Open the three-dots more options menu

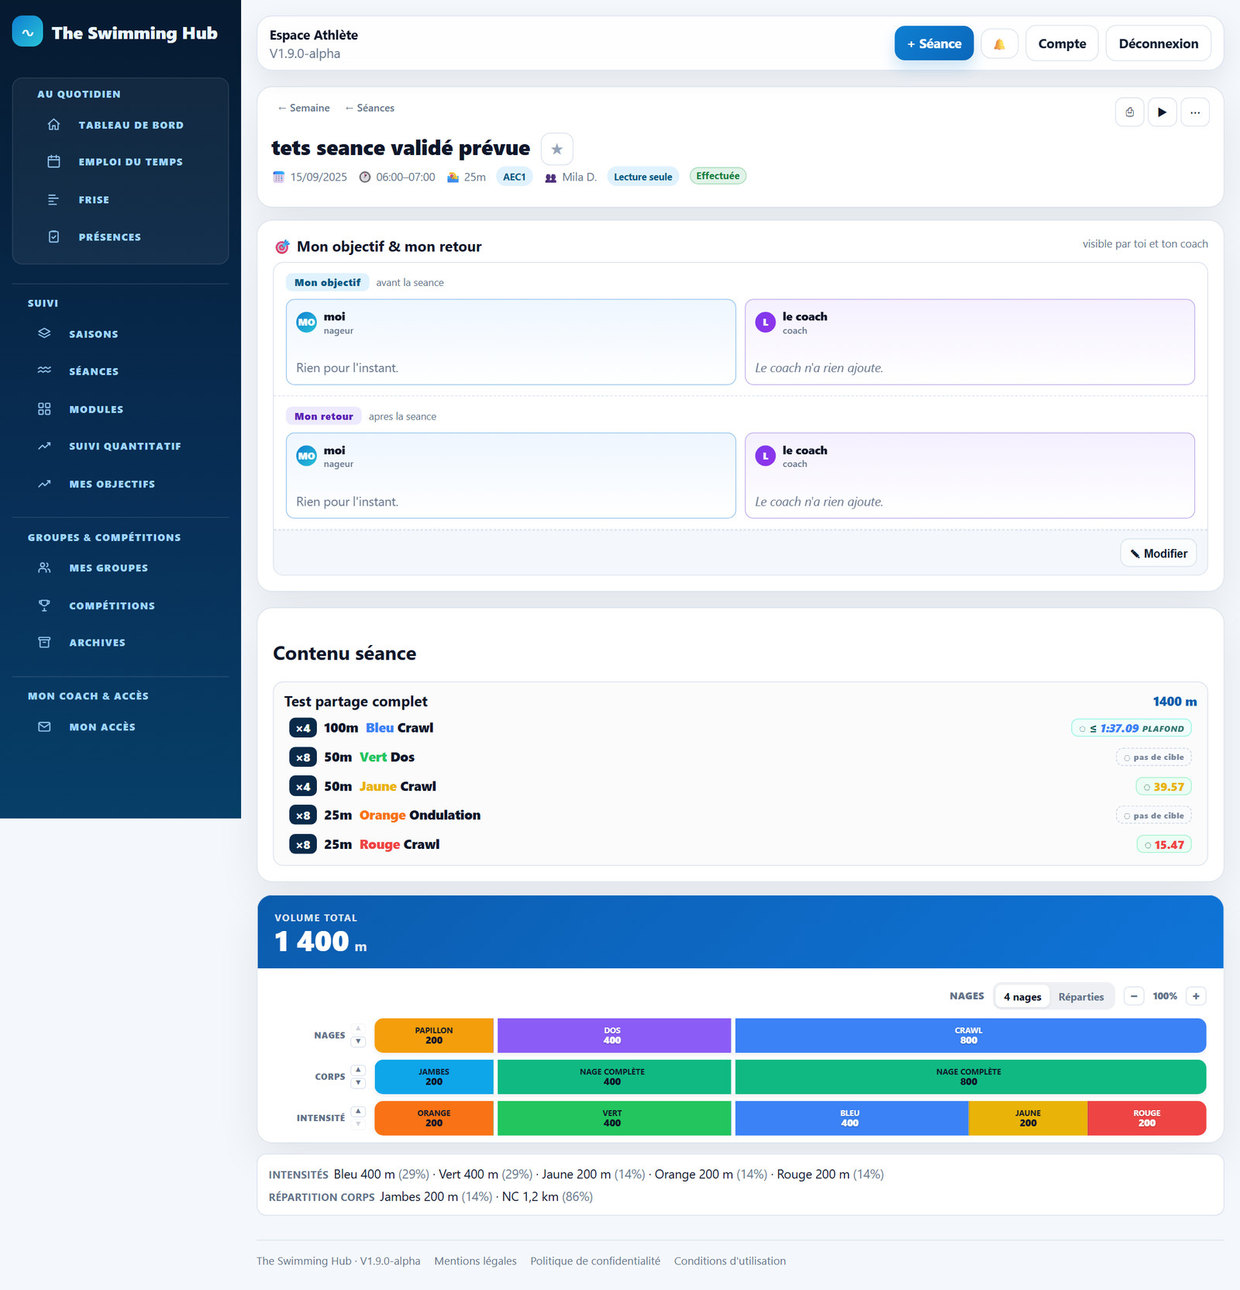1195,112
